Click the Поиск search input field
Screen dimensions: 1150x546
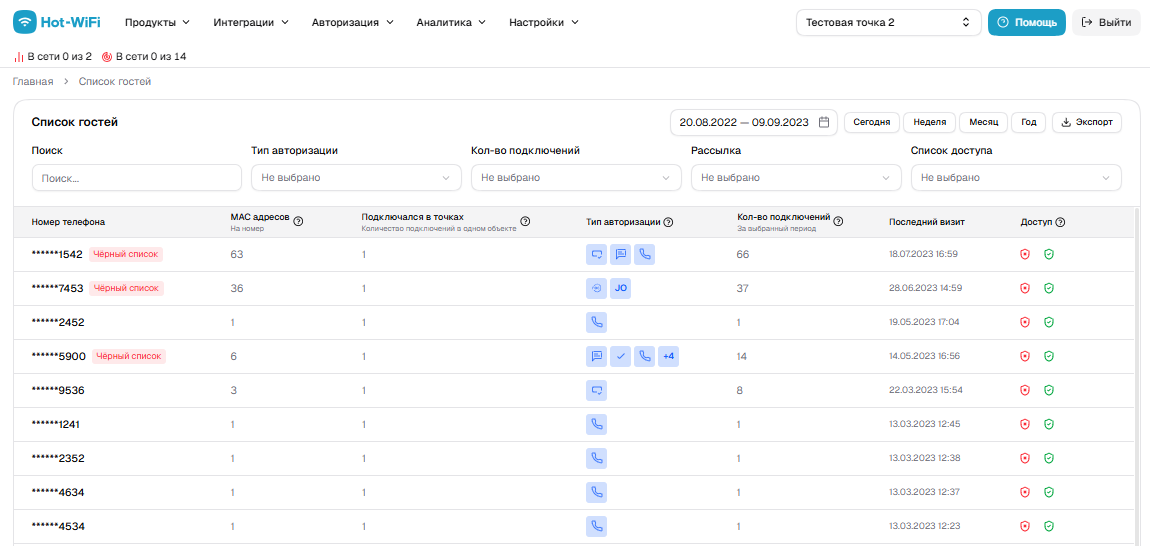[136, 178]
